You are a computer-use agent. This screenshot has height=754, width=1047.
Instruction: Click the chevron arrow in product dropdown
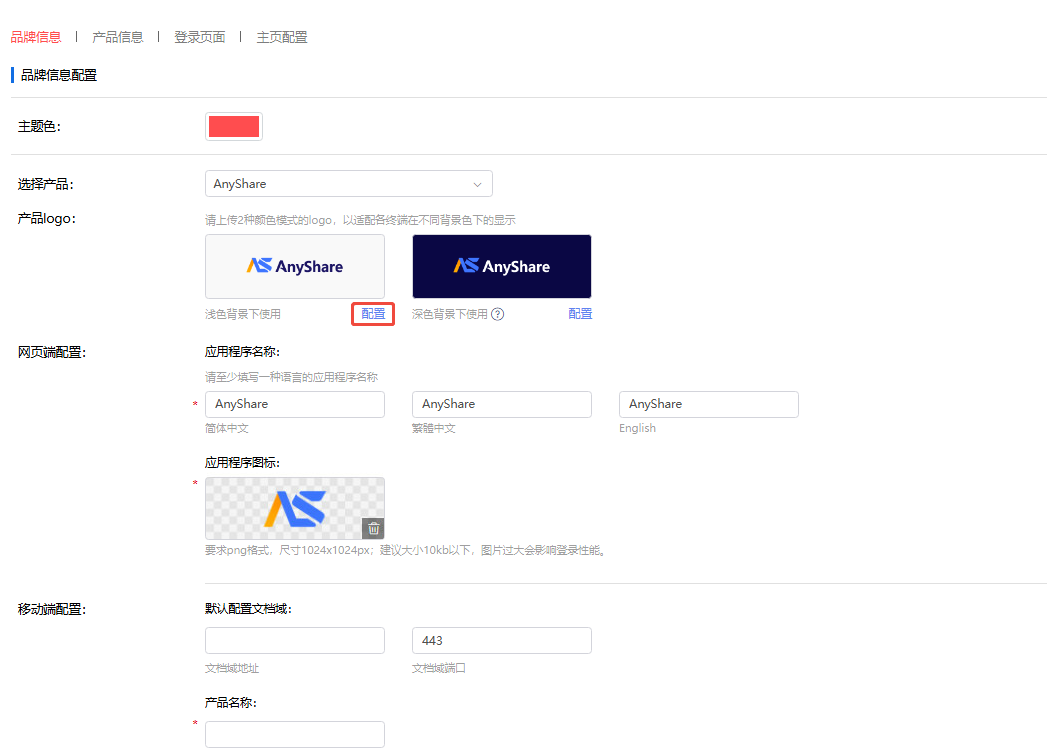click(477, 184)
